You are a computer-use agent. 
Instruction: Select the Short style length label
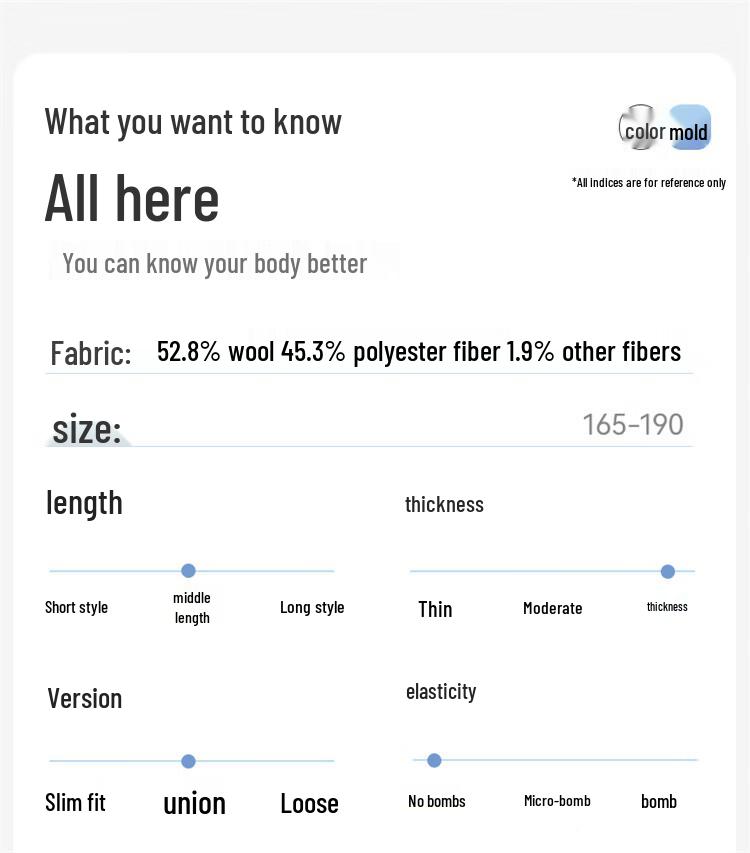click(x=76, y=607)
